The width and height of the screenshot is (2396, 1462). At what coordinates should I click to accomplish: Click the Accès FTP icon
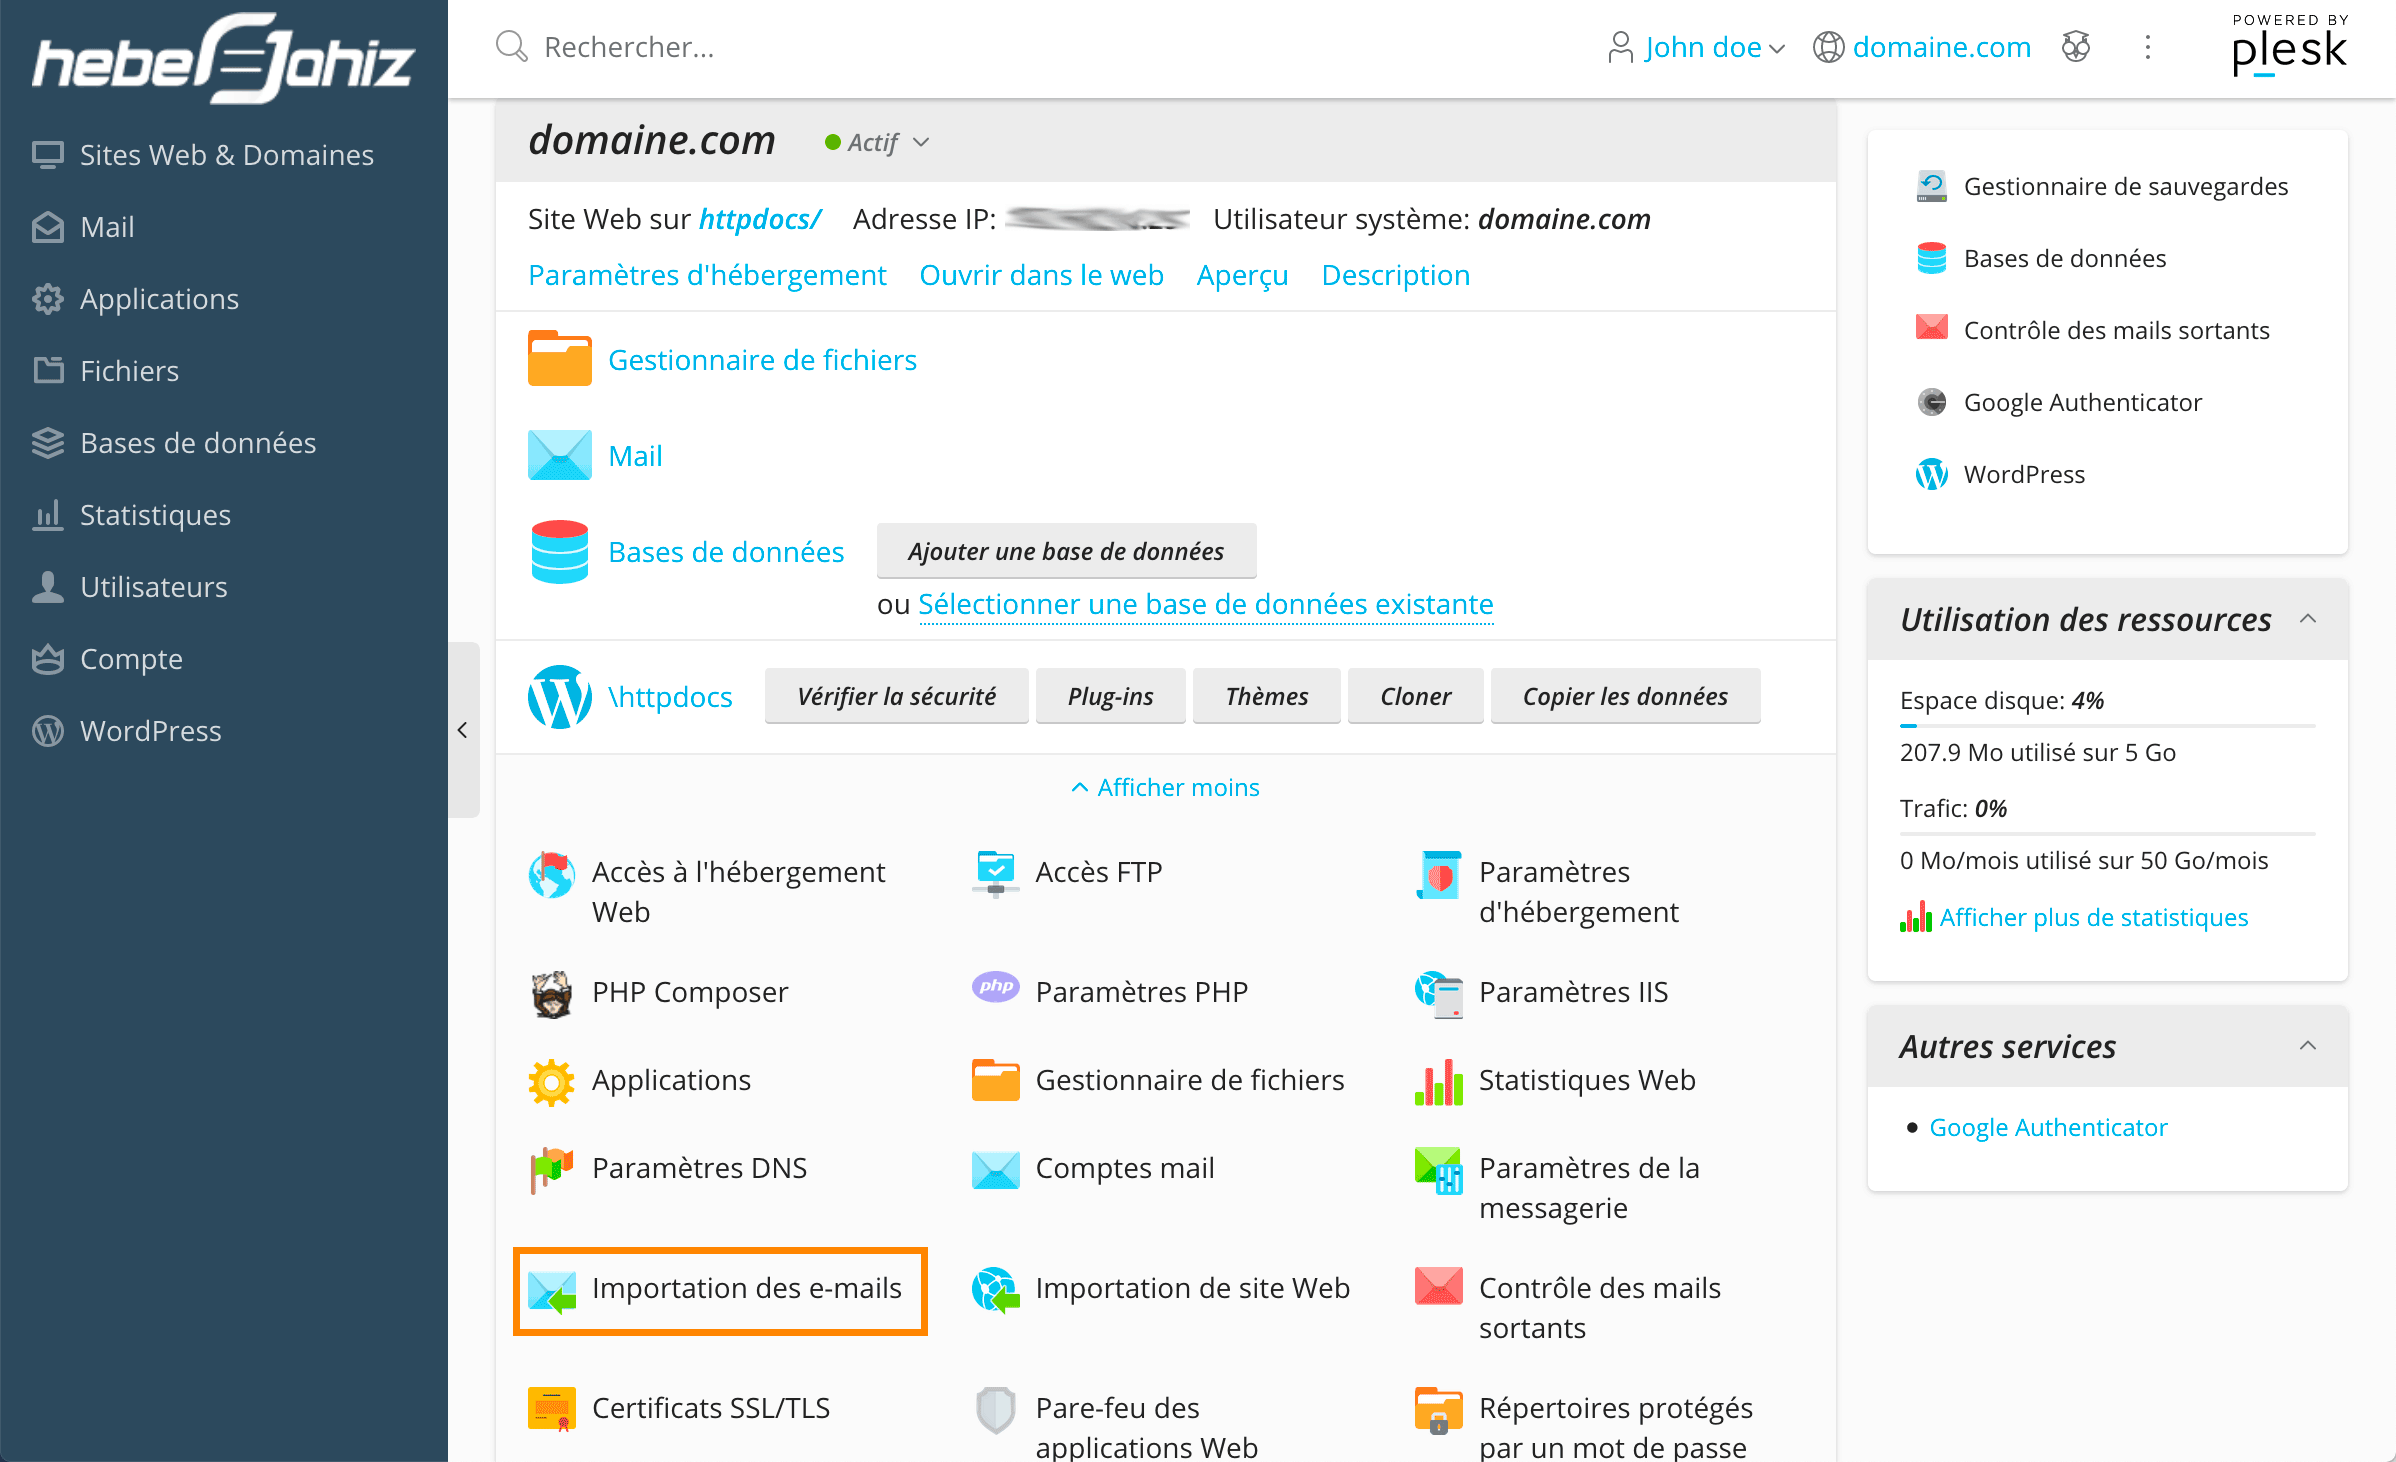tap(995, 873)
